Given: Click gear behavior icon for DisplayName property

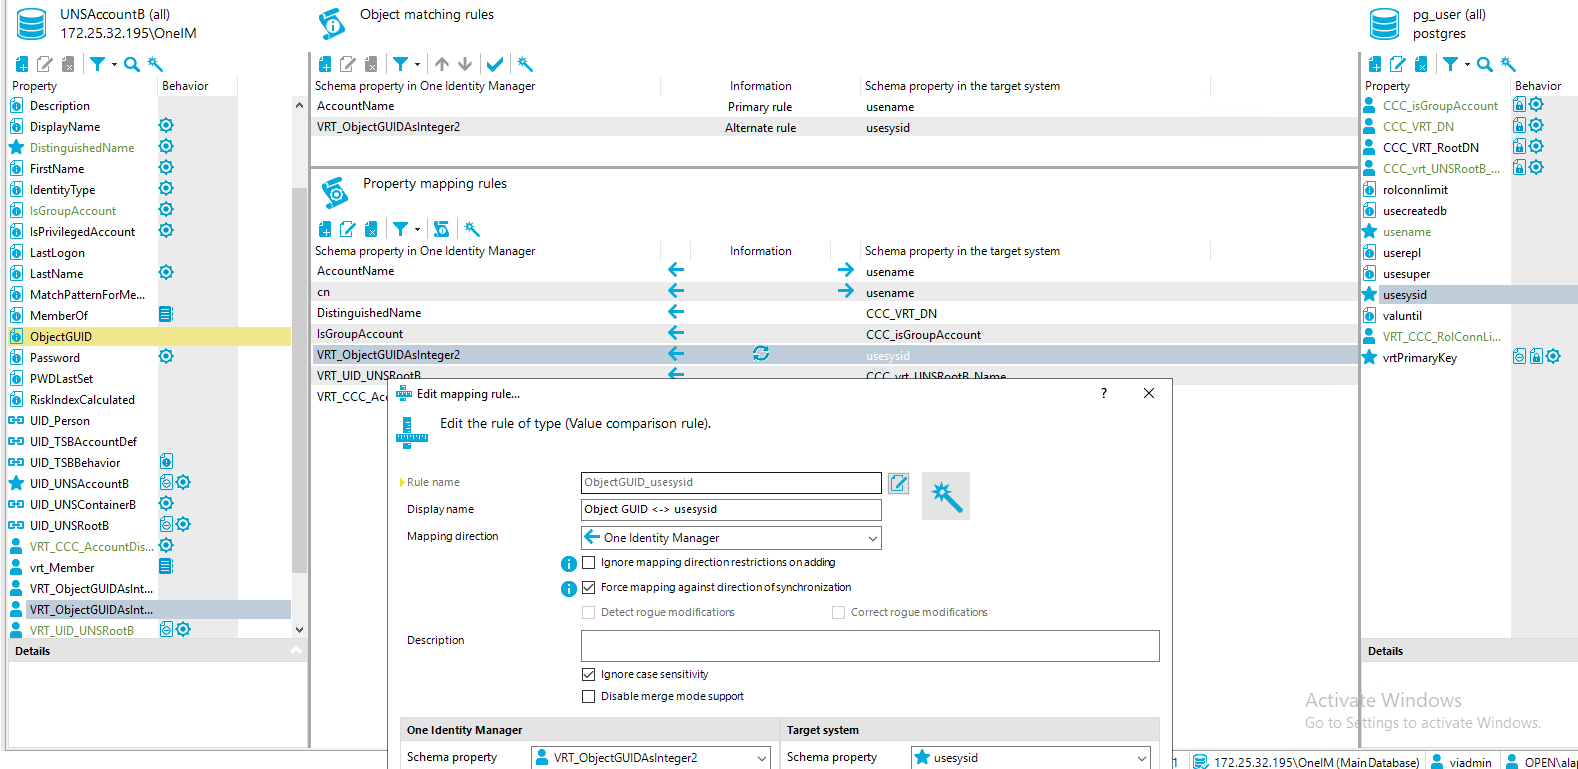Looking at the screenshot, I should [166, 126].
